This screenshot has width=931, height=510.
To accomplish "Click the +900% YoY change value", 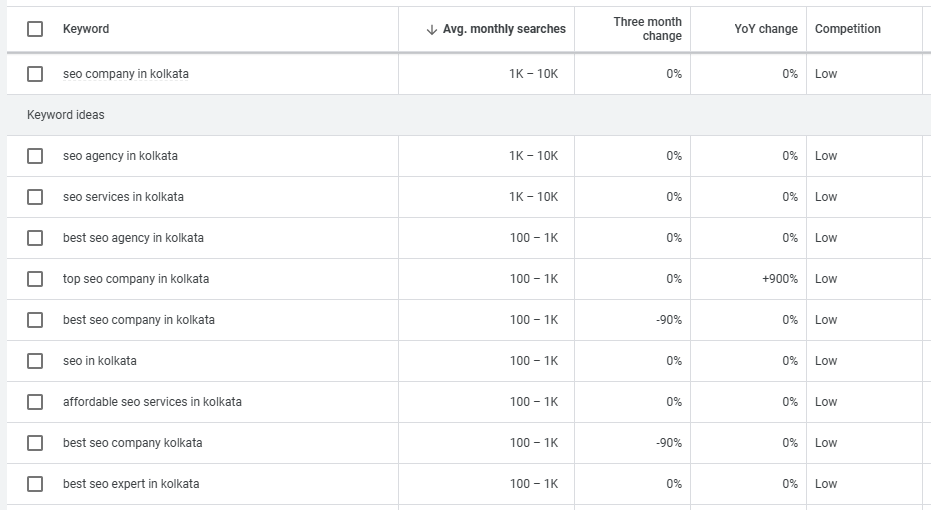I will 779,279.
